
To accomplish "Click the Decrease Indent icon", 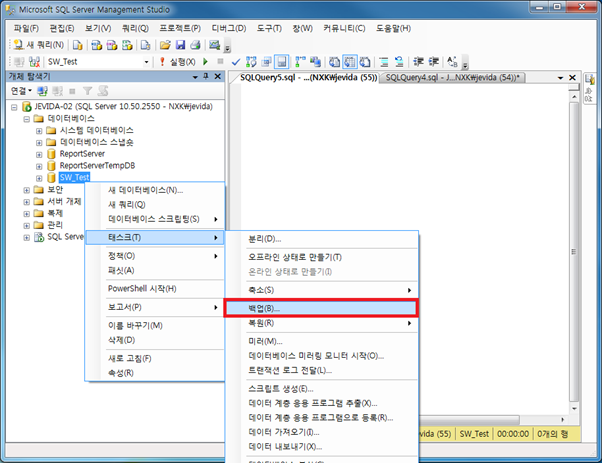I will 418,61.
